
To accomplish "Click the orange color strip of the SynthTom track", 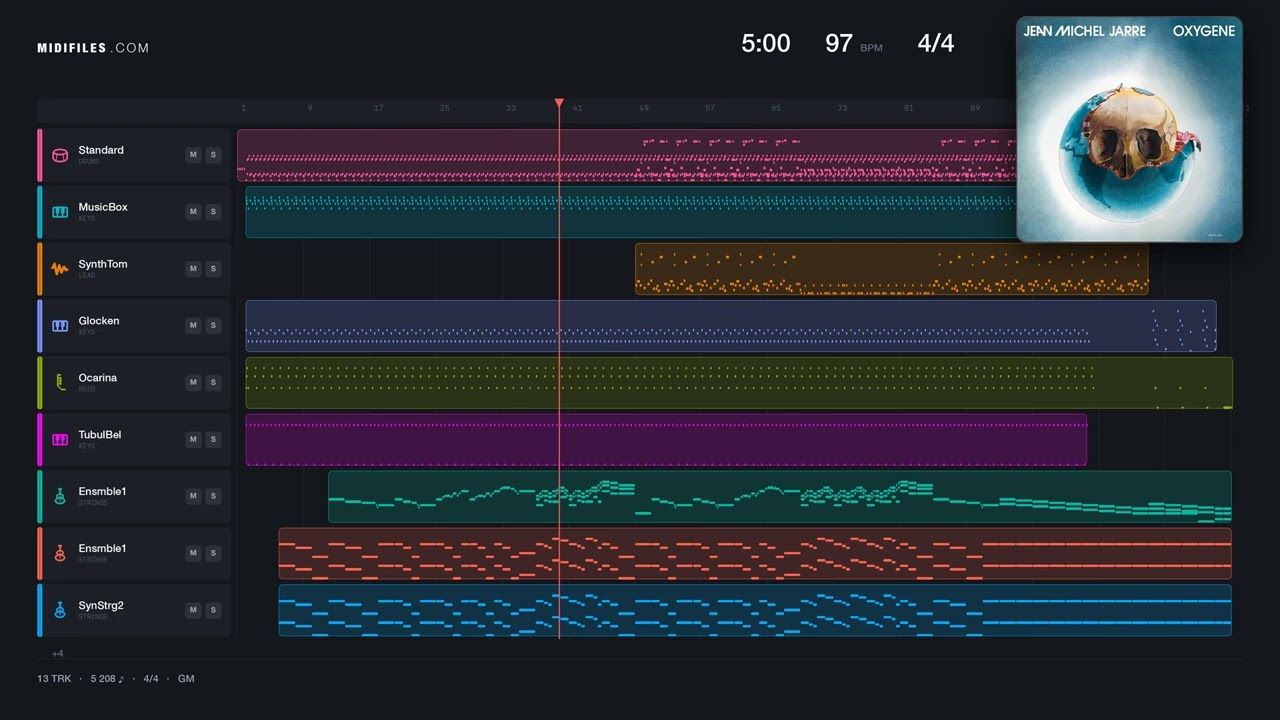I will (x=40, y=269).
